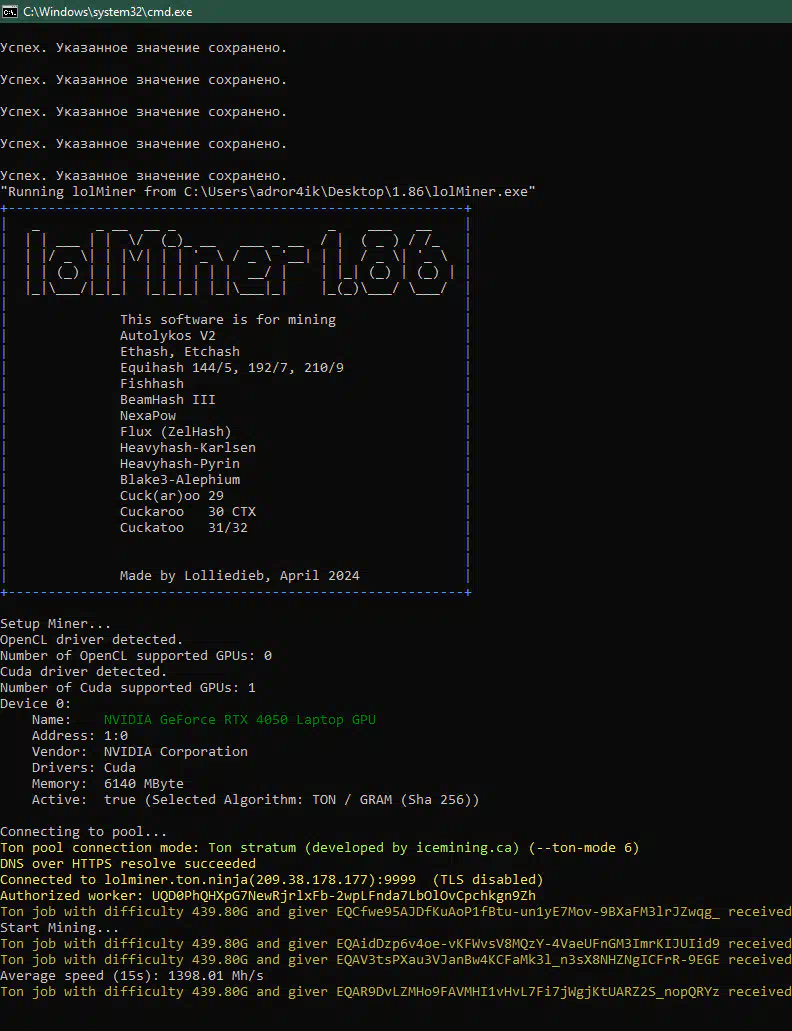This screenshot has height=1031, width=792.
Task: Click Ton pool connection mode line
Action: click(x=319, y=848)
